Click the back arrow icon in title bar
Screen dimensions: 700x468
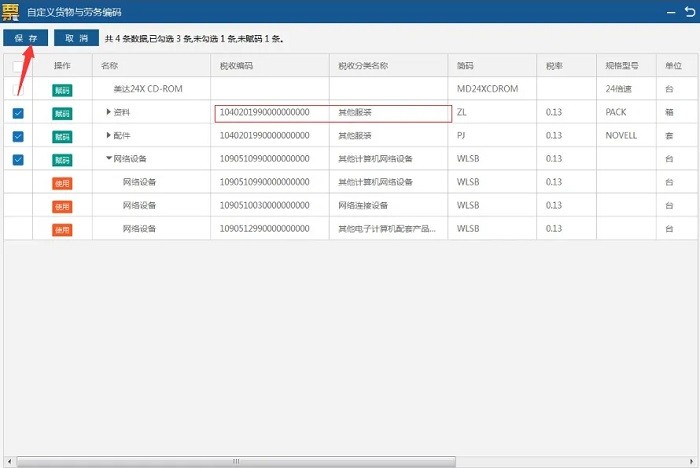[687, 10]
